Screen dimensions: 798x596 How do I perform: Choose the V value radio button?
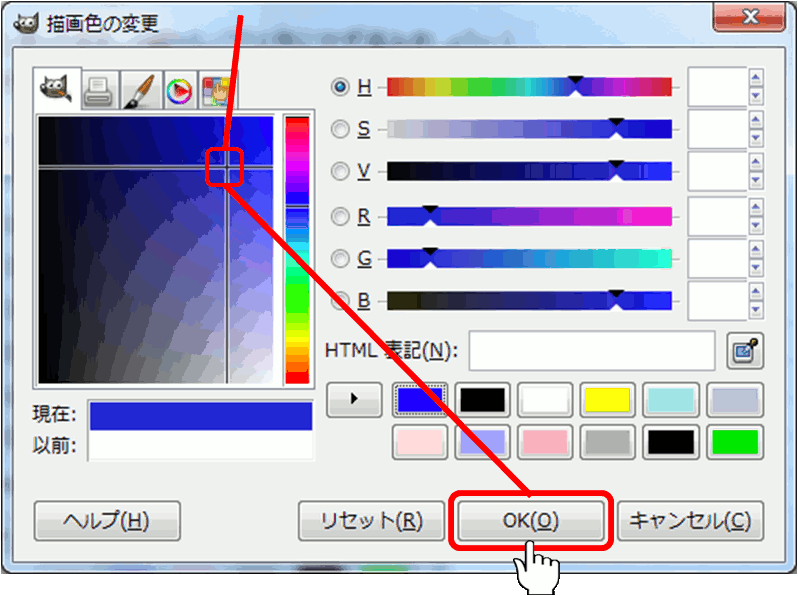click(x=340, y=171)
